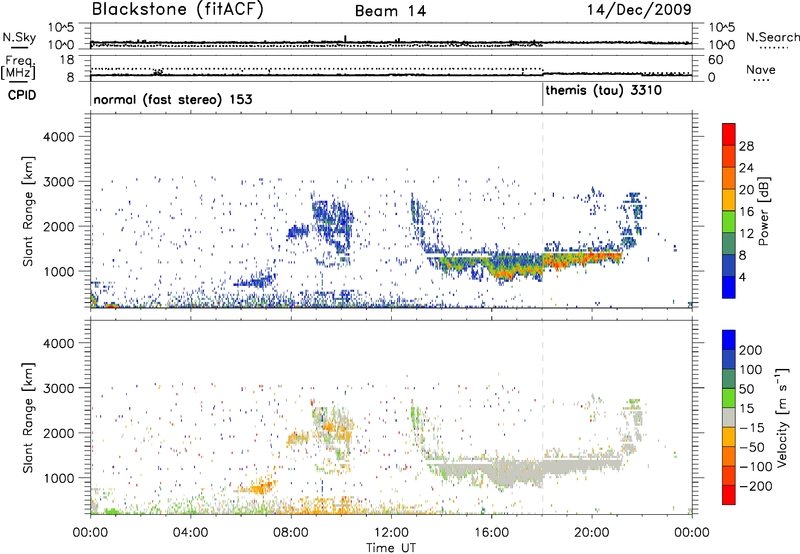Click the "04:00" time axis tick label
The width and height of the screenshot is (800, 554).
coord(190,533)
